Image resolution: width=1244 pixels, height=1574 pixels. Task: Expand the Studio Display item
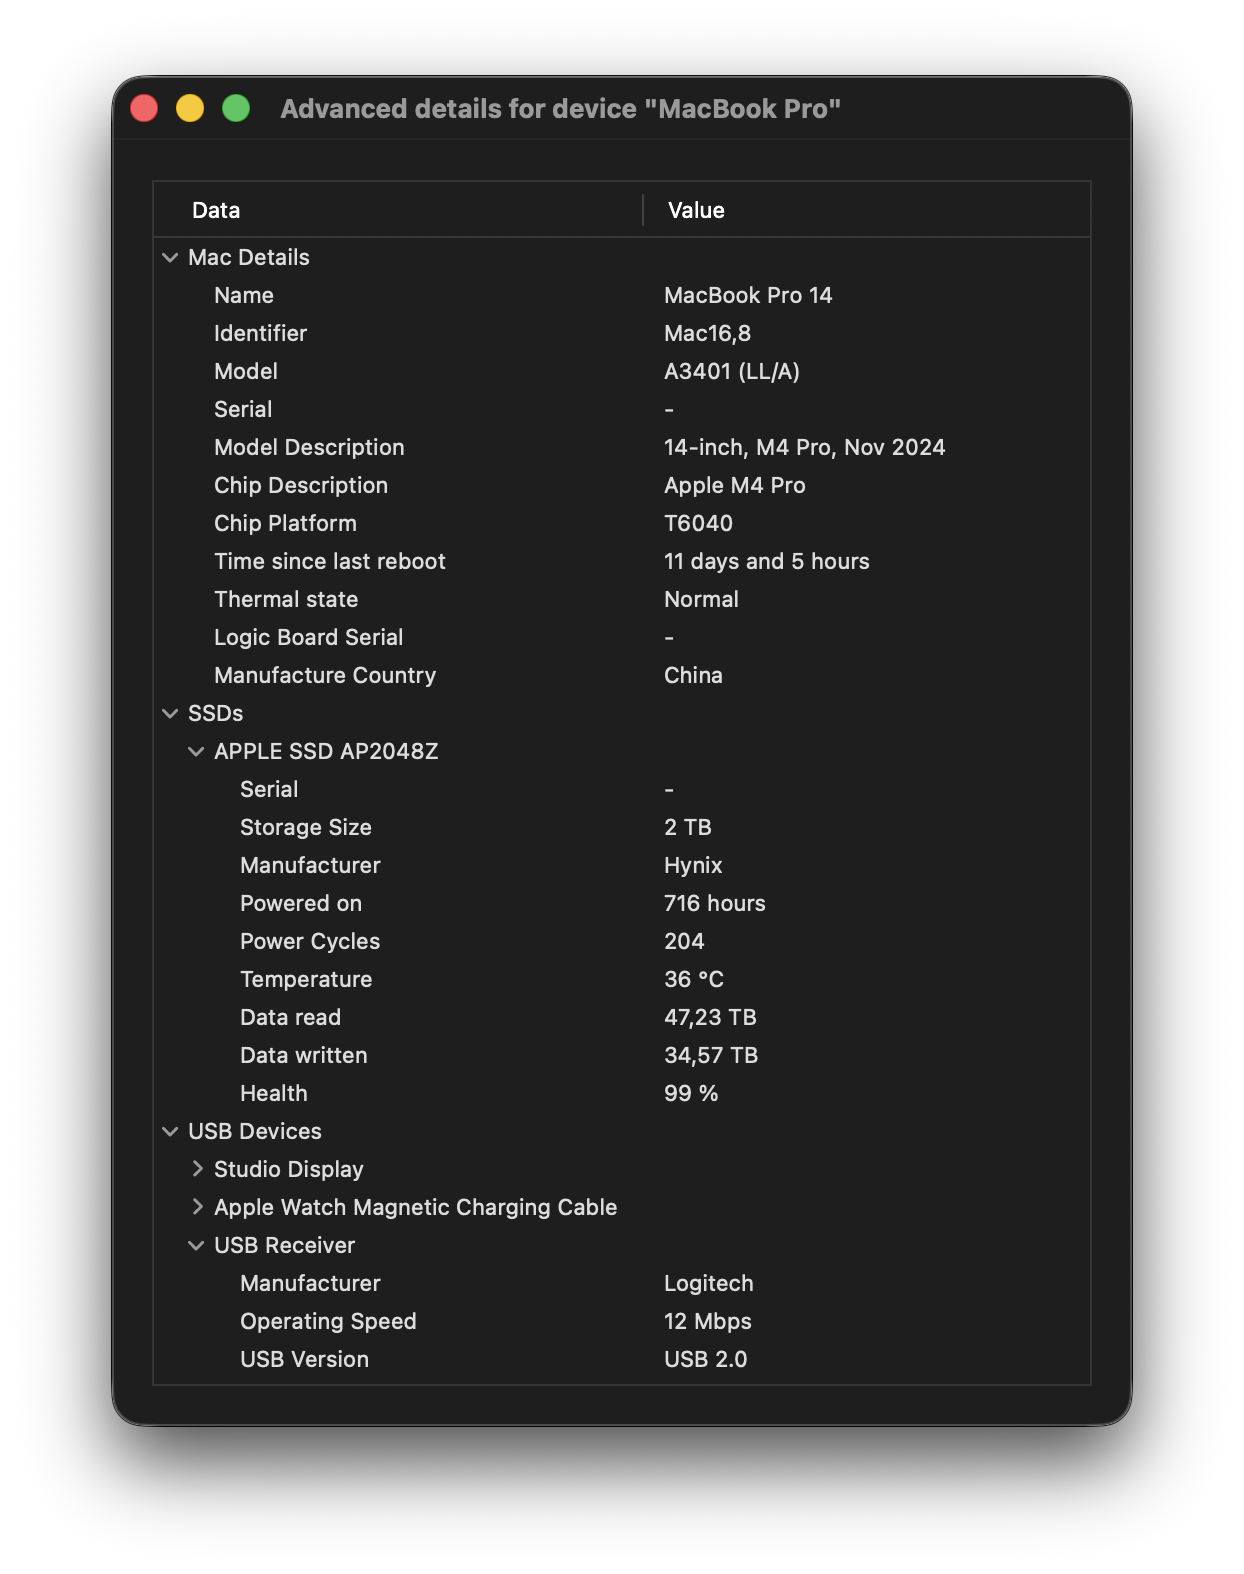coord(197,1169)
